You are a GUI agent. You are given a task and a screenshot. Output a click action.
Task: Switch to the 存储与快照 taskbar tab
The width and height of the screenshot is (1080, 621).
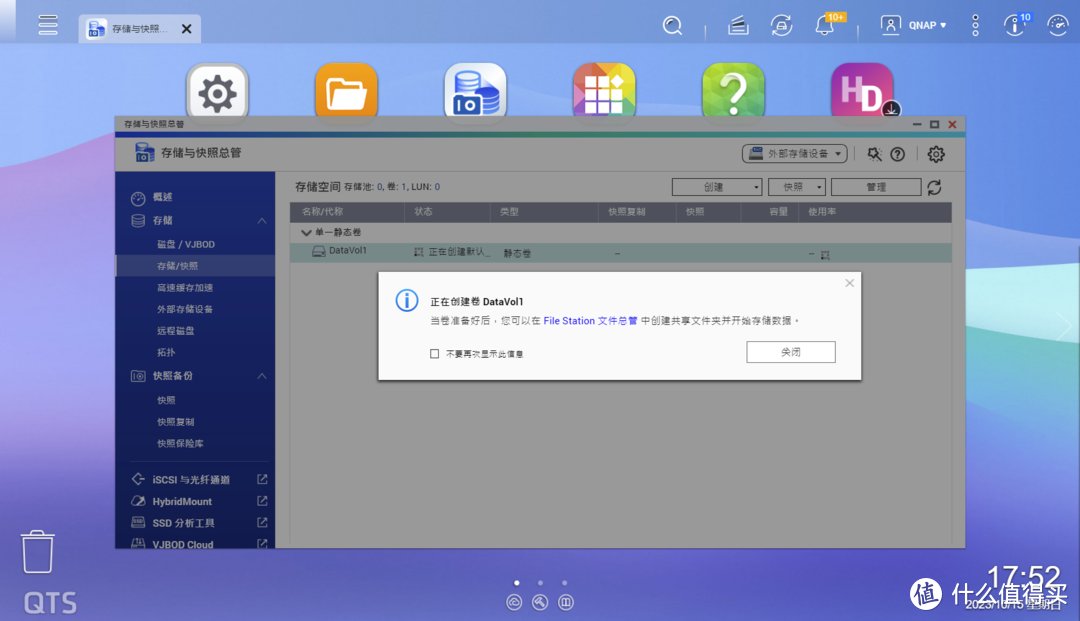click(140, 29)
